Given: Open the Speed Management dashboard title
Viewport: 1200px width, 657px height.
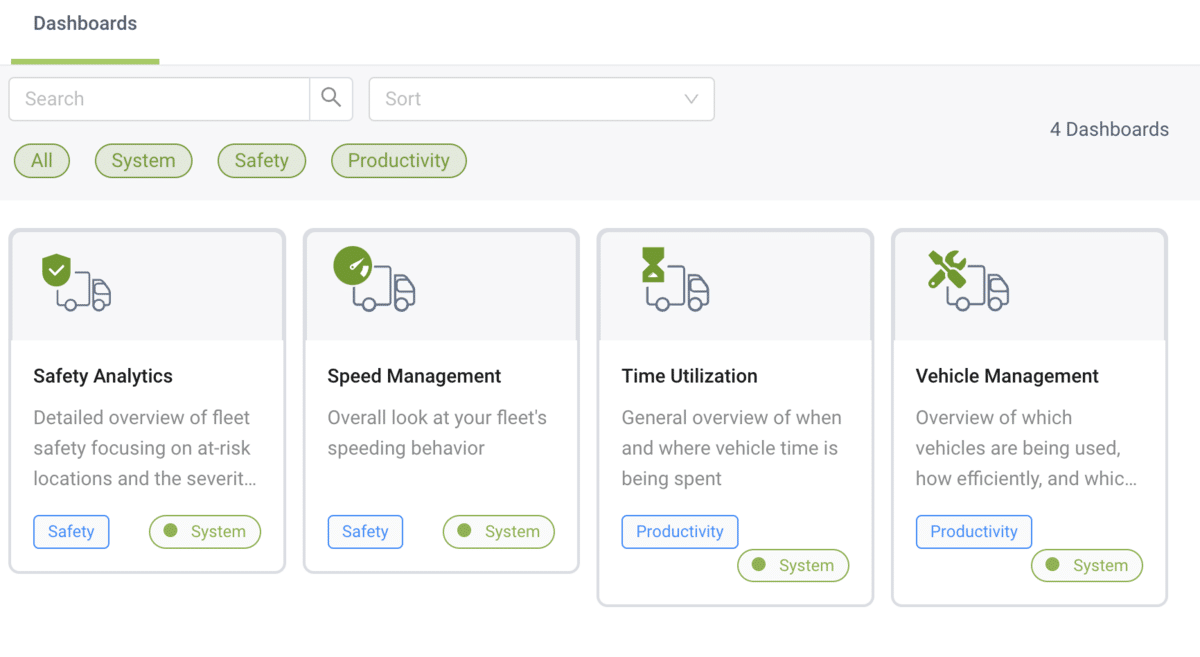Looking at the screenshot, I should pos(414,376).
